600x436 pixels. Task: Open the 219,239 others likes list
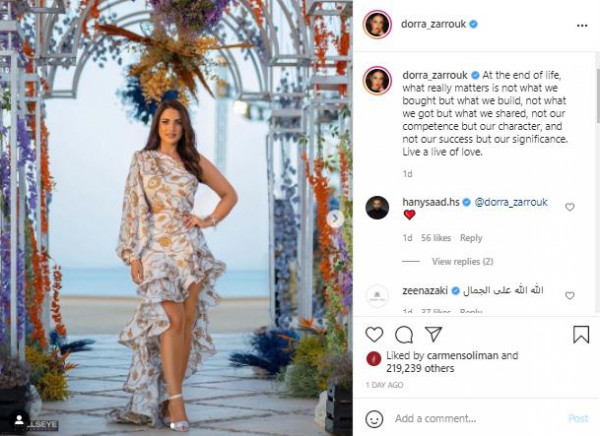pyautogui.click(x=420, y=369)
